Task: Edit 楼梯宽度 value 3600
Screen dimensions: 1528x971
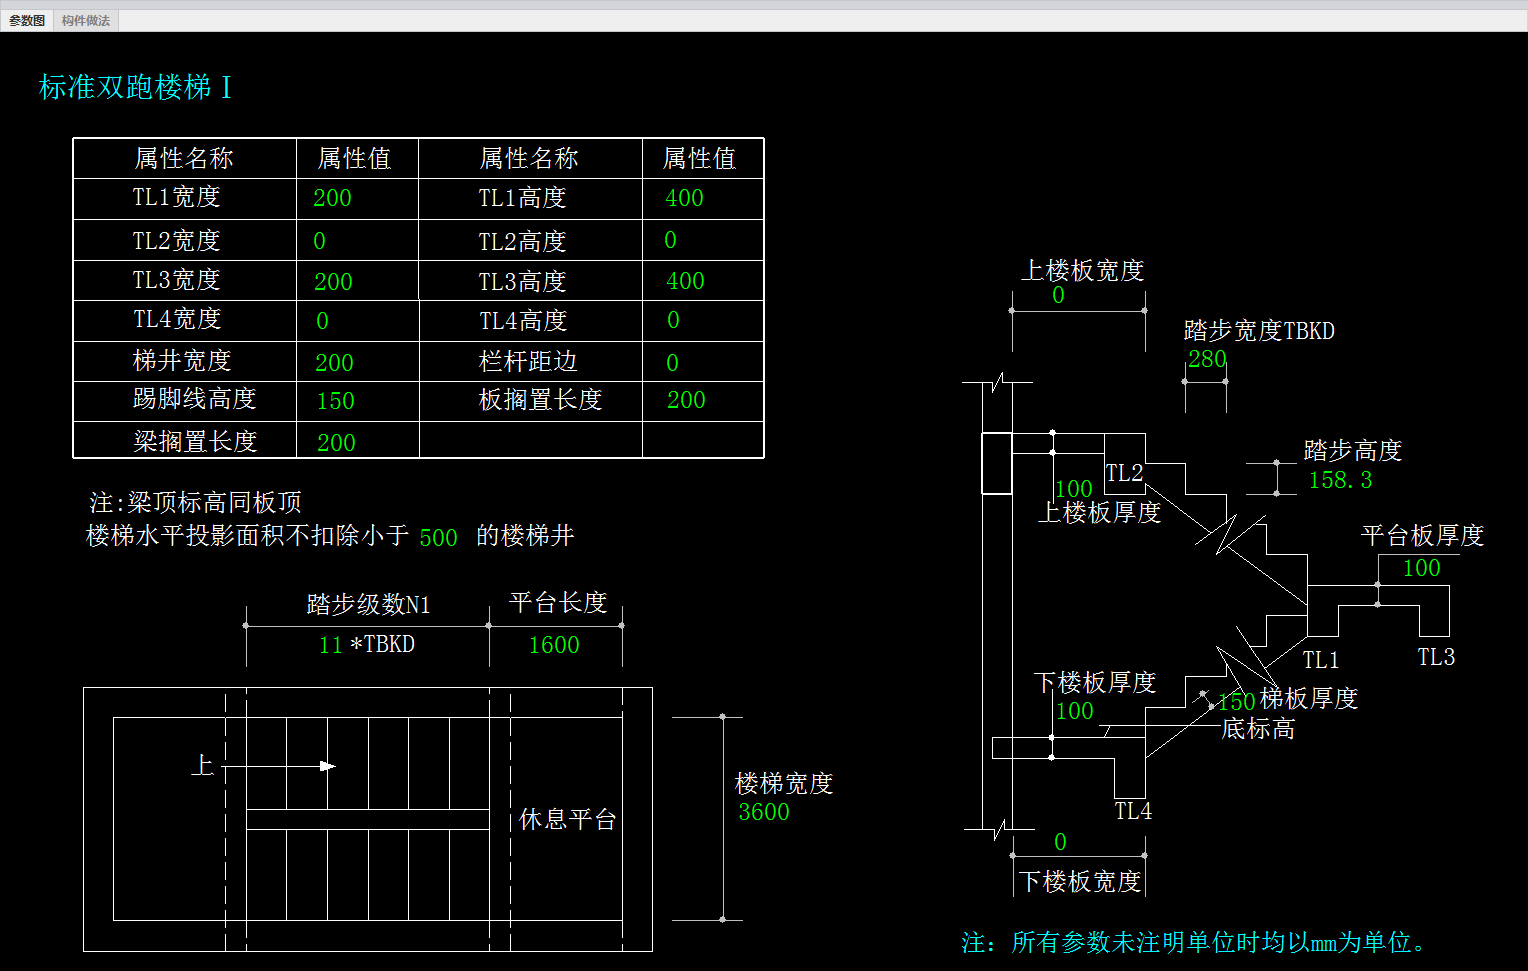Action: 764,812
